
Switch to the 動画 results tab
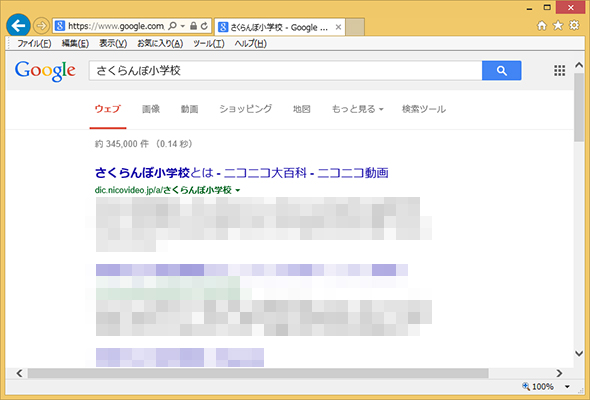[x=189, y=109]
